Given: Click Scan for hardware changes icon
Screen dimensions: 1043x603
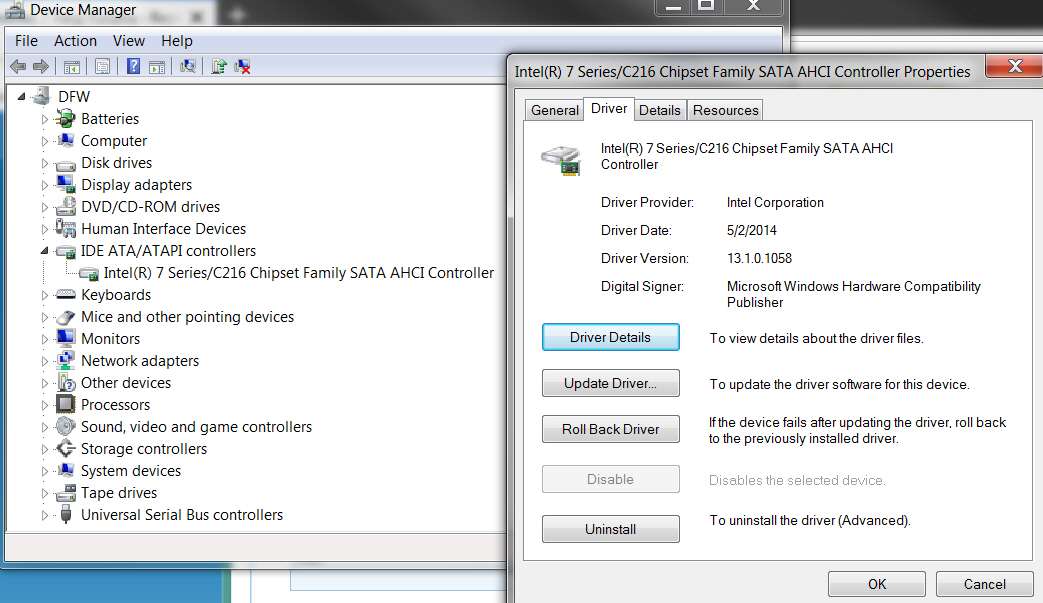Looking at the screenshot, I should pos(188,66).
